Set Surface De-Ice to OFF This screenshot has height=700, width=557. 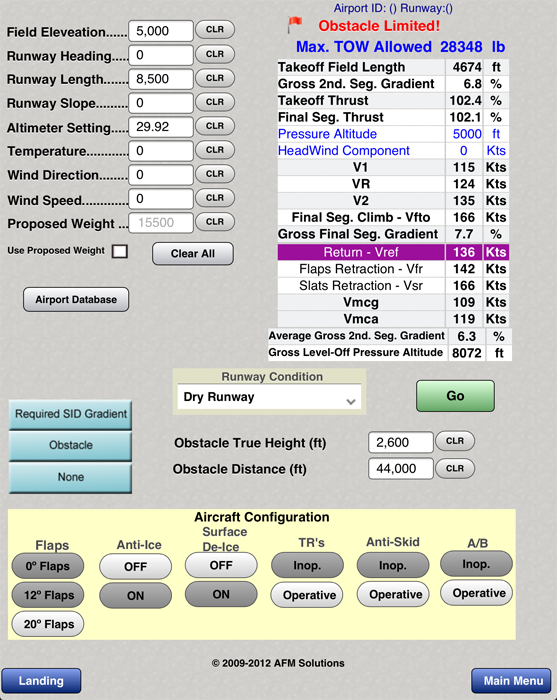221,565
